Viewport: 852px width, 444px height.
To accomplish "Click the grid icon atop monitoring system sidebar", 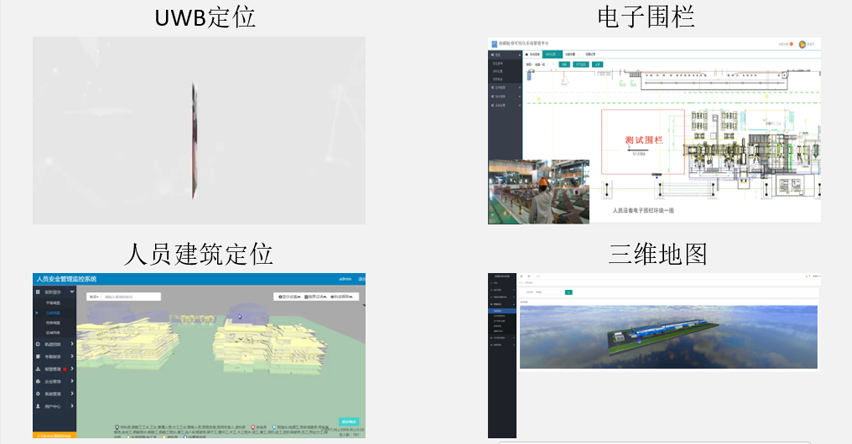I will 38,292.
